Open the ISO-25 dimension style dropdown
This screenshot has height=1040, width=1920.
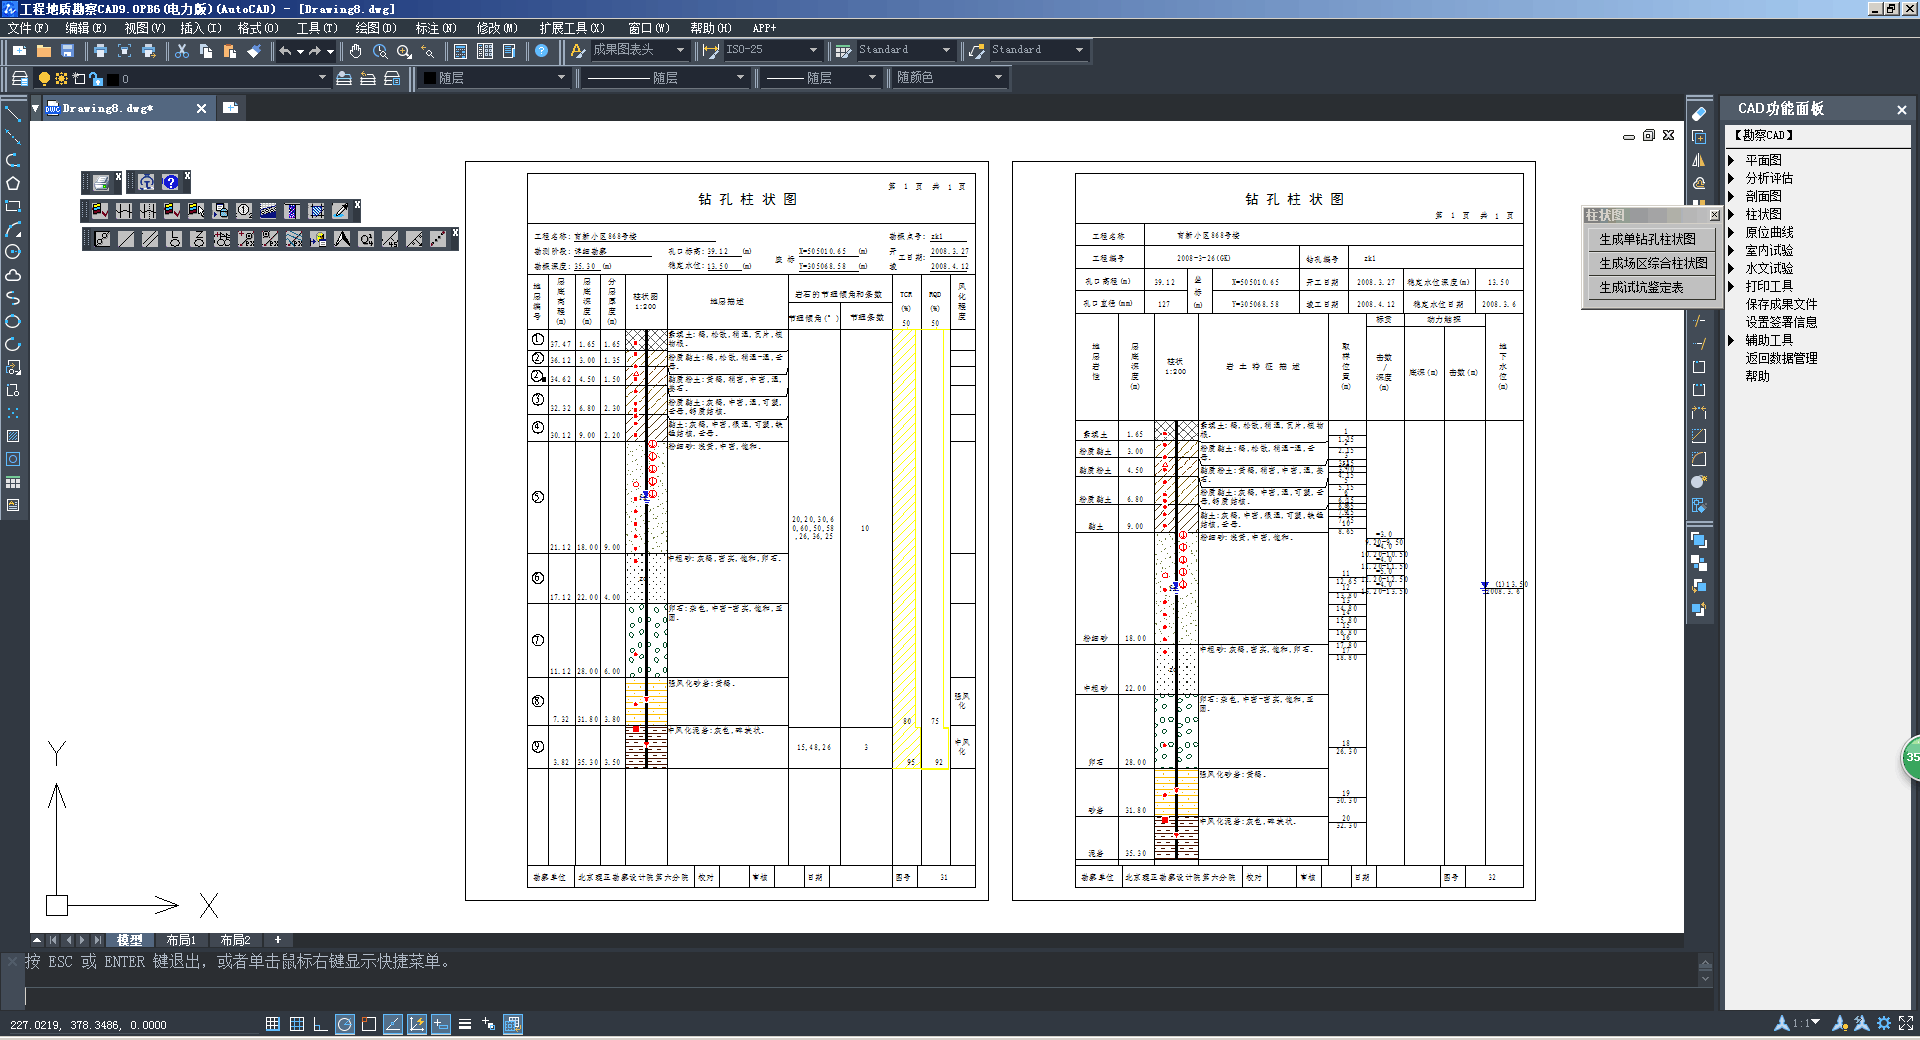pos(812,50)
